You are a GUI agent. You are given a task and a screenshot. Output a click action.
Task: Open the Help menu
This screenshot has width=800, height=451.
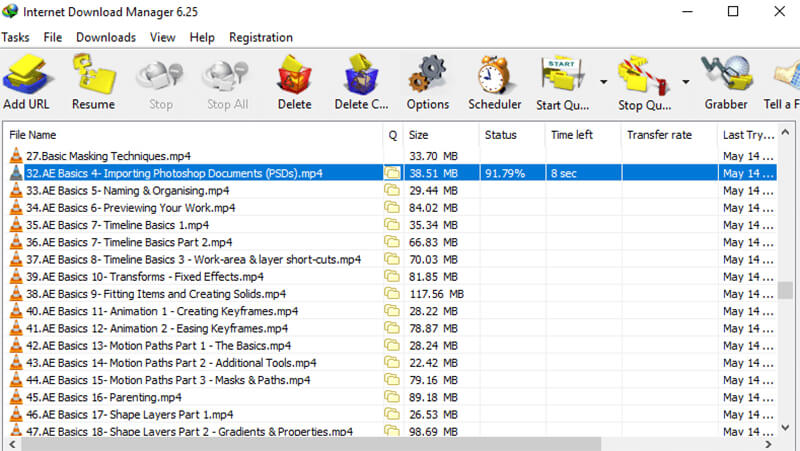[x=202, y=37]
